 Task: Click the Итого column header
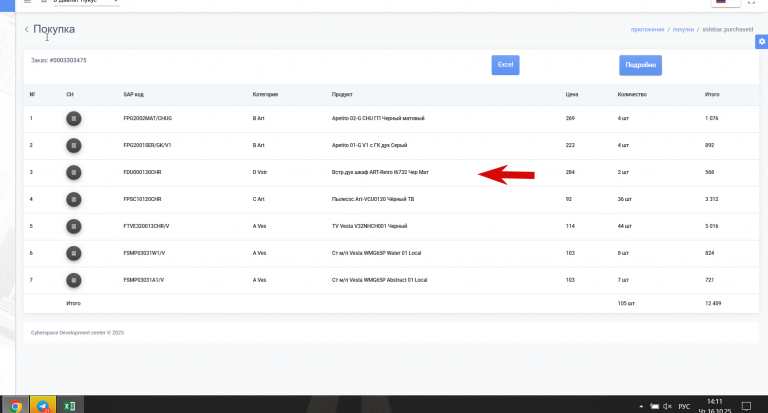pos(712,94)
